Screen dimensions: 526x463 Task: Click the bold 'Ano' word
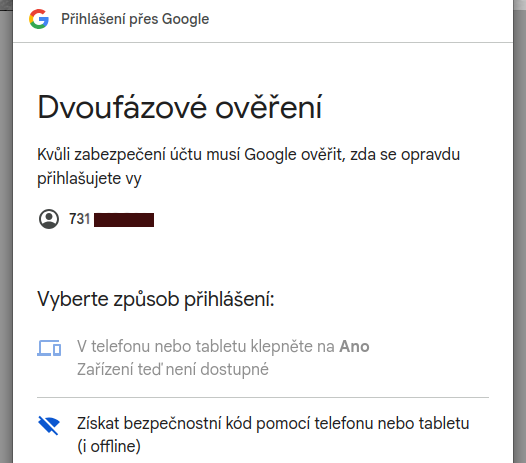(x=354, y=346)
